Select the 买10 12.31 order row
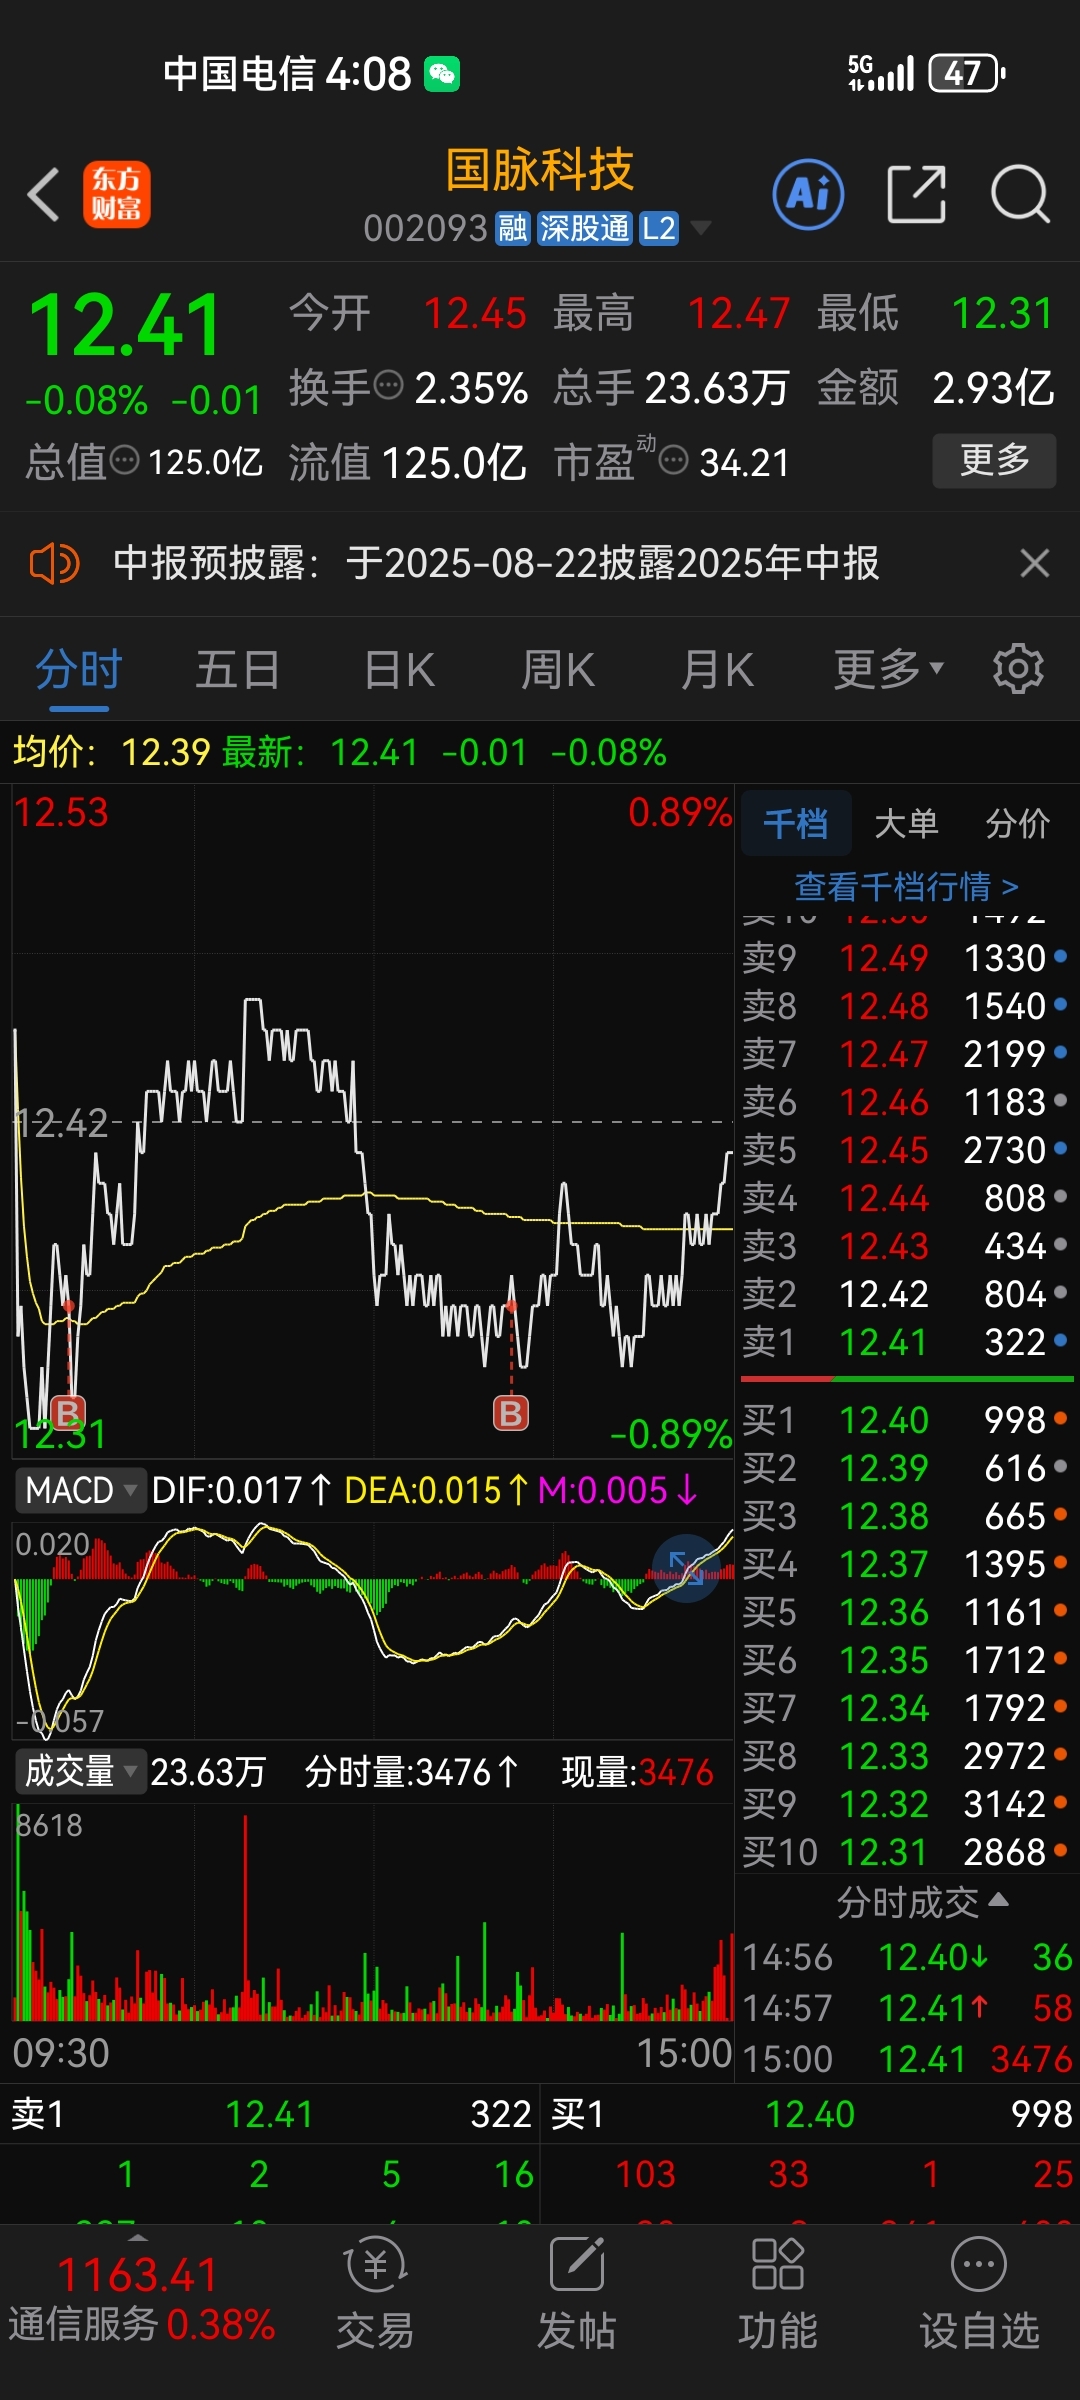The height and width of the screenshot is (2400, 1080). [x=906, y=1852]
